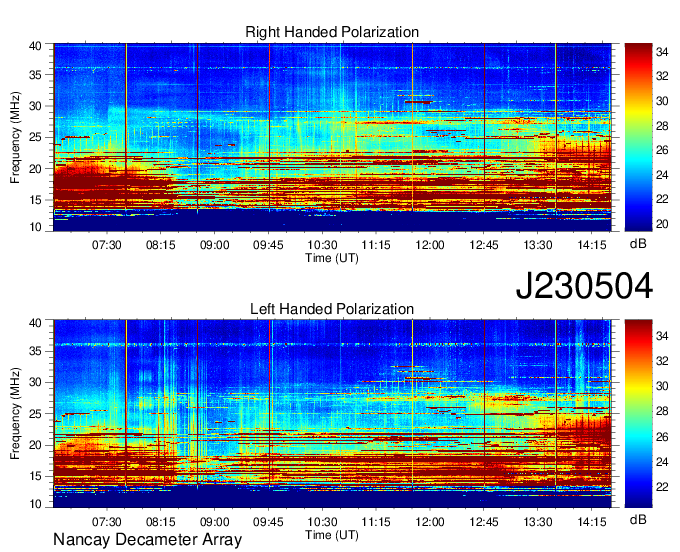Screen dimensions: 680x552
Task: Click 12:00 tick on right-handed time axis
Action: pyautogui.click(x=430, y=245)
